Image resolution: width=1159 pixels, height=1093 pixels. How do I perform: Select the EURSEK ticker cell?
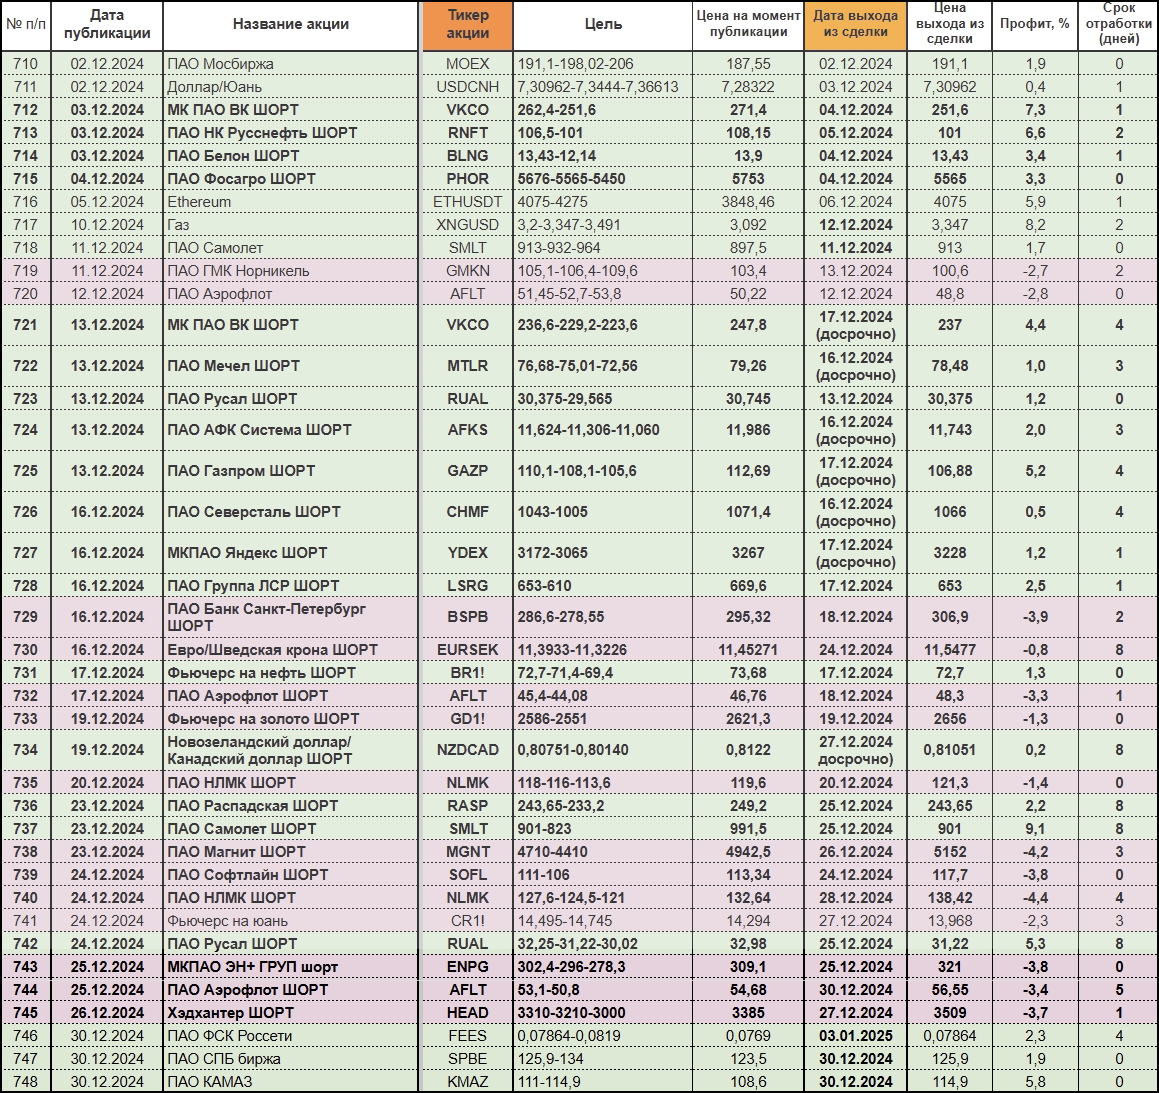point(467,650)
